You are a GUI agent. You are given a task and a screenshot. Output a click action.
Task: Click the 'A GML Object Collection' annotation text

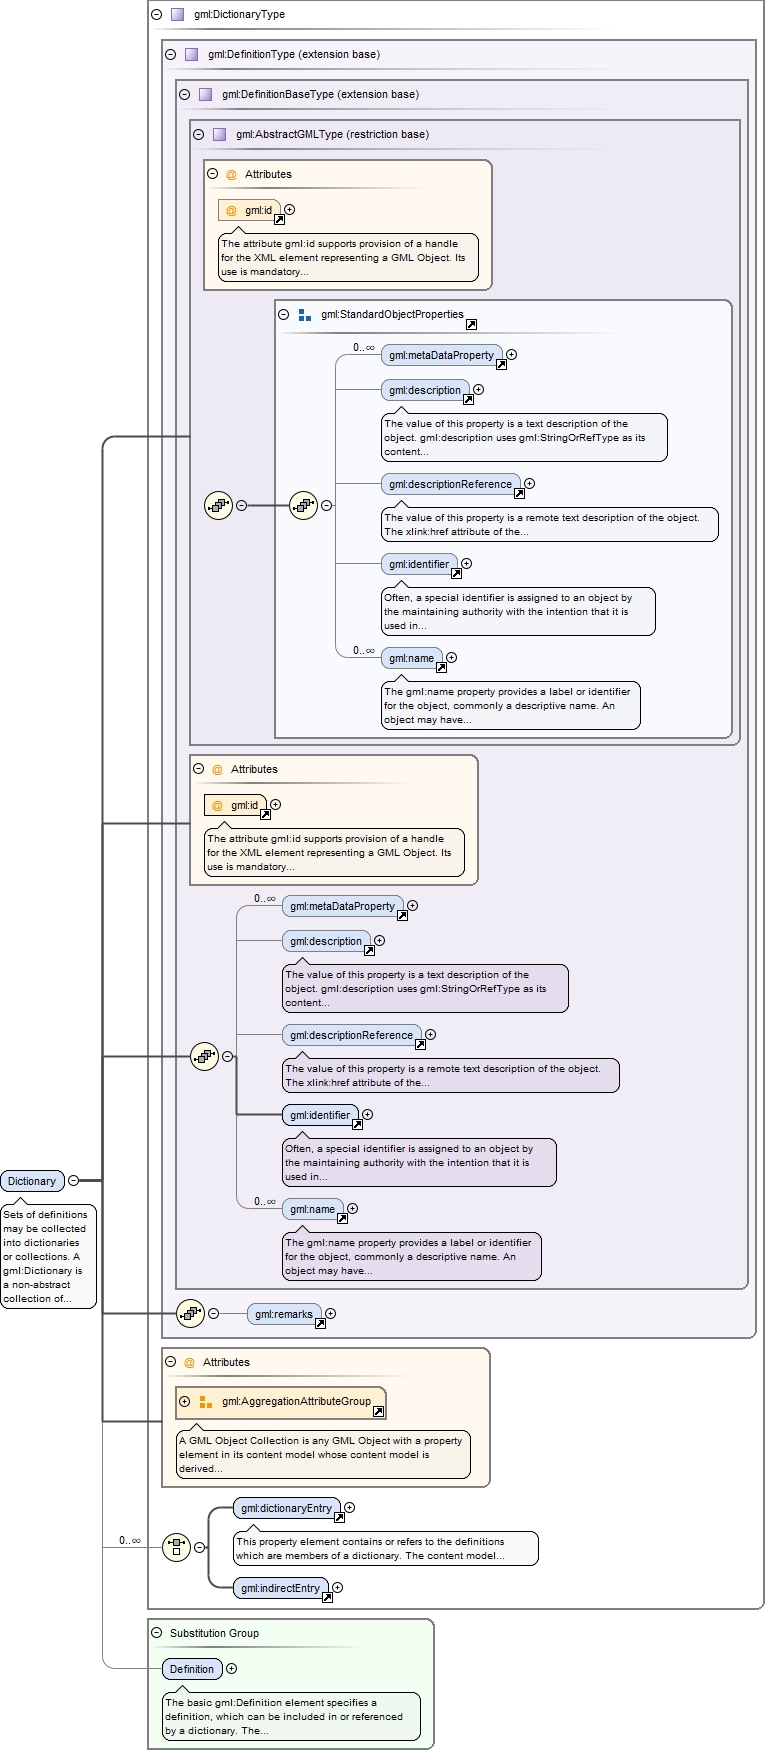(323, 1455)
